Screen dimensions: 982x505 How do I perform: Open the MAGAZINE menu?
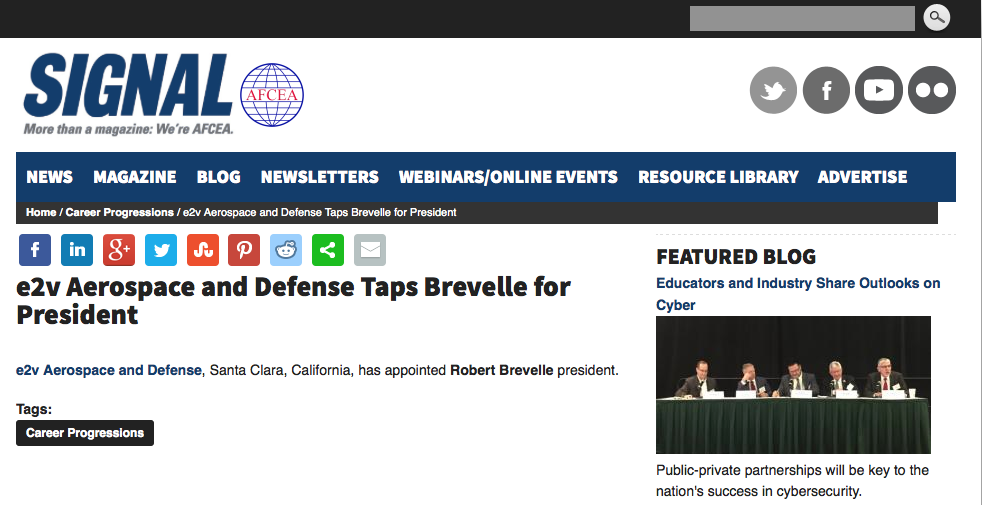[x=135, y=177]
